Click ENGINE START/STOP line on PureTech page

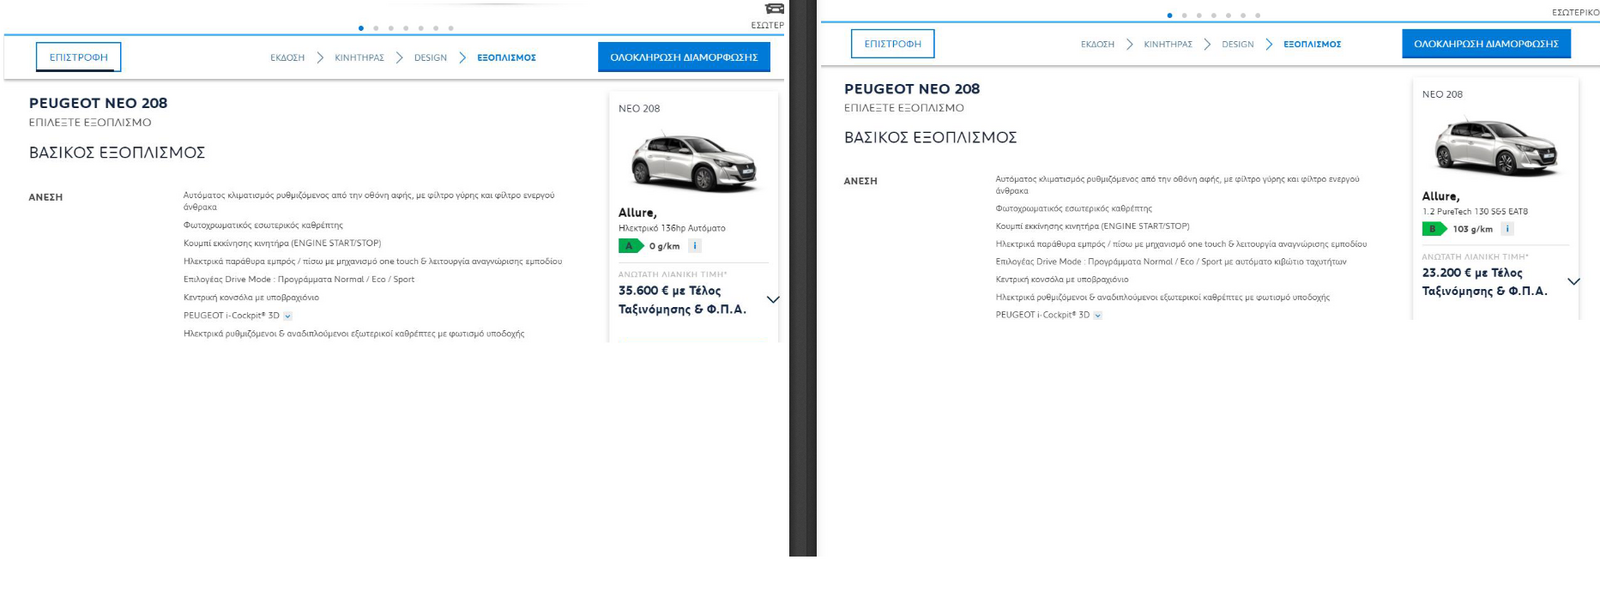point(1093,226)
